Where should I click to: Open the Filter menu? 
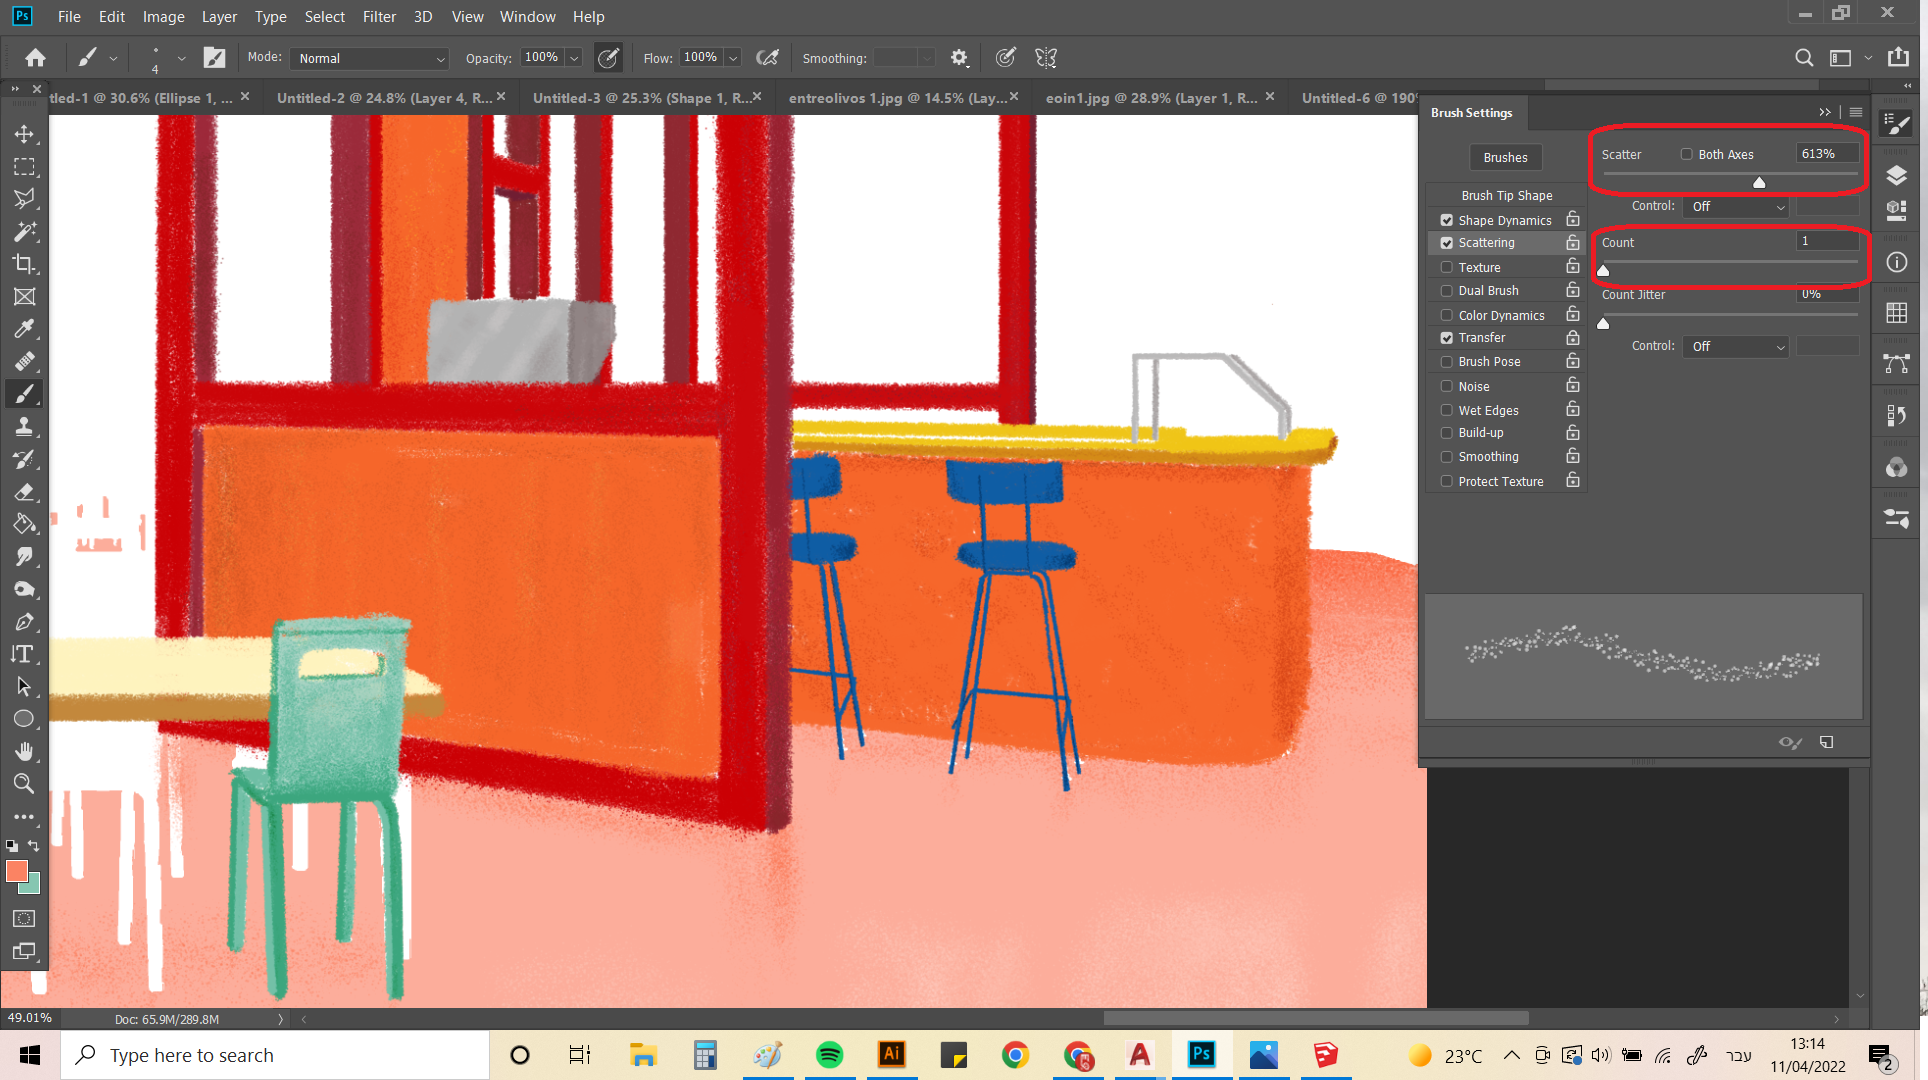point(379,16)
